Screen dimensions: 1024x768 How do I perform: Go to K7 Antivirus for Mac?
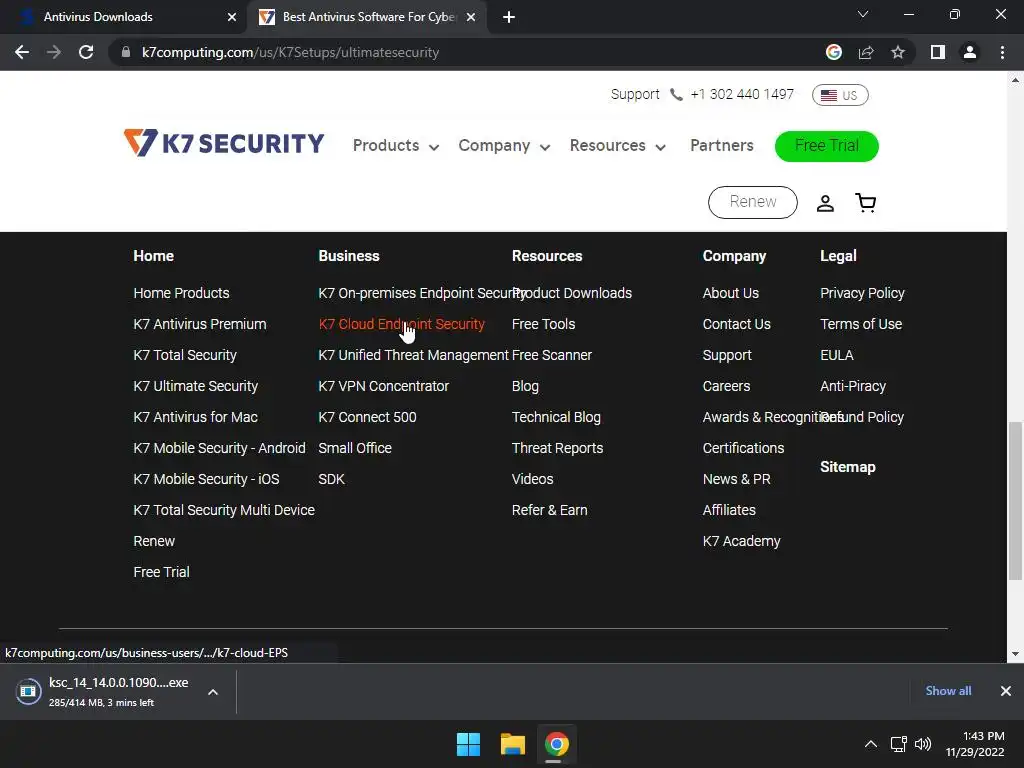(x=195, y=417)
